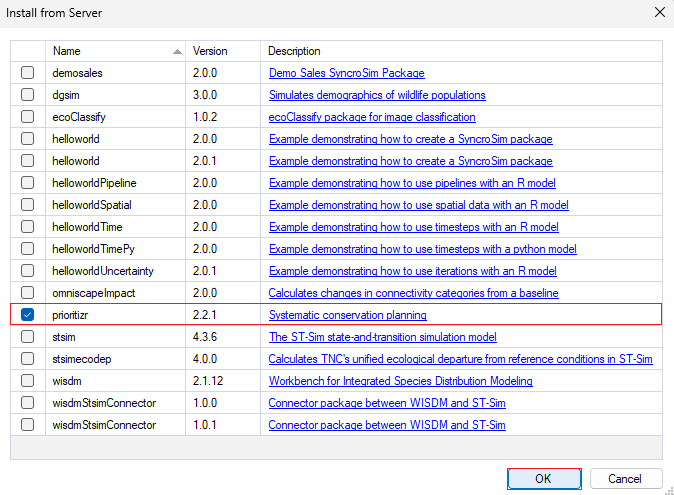This screenshot has height=495, width=674.
Task: Open helloworld 2.0.1 description link
Action: tap(411, 161)
